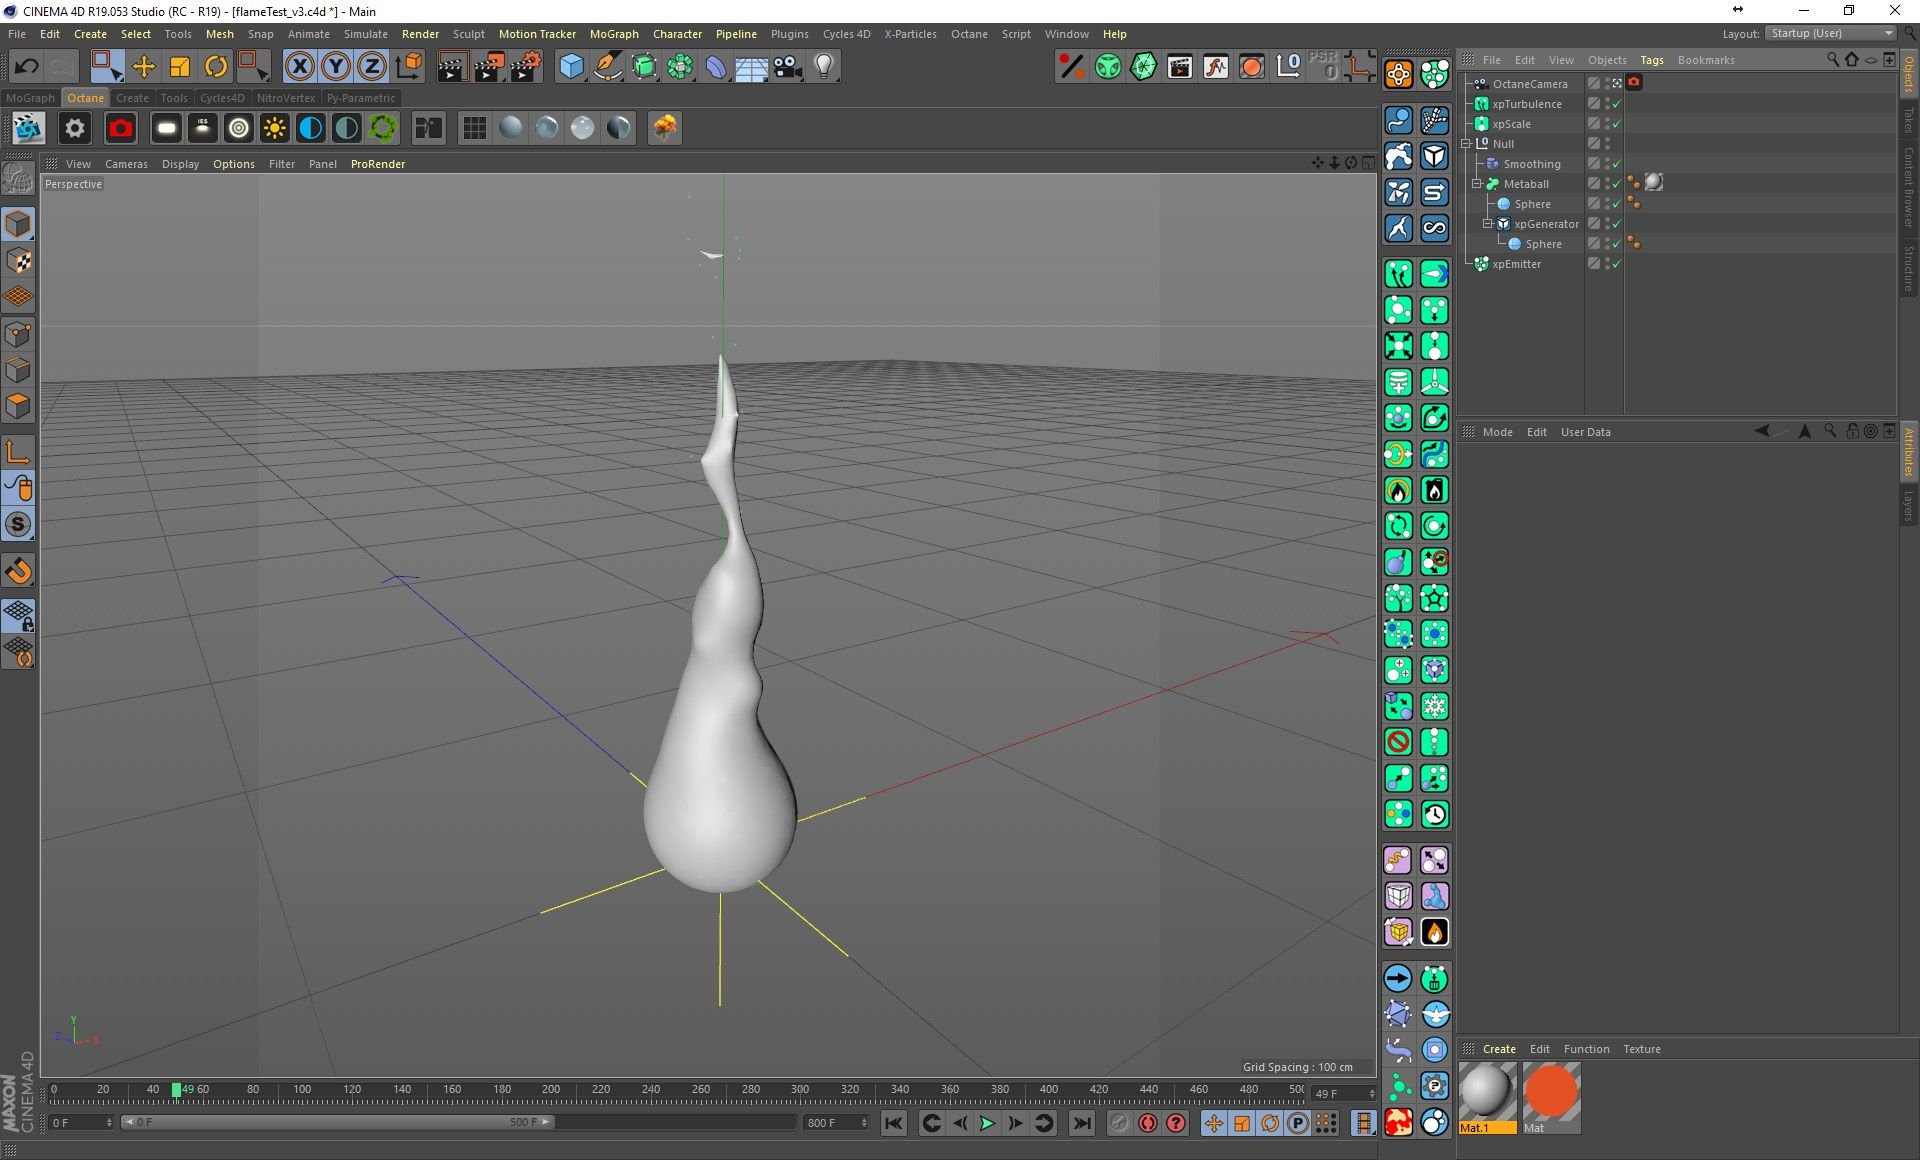Click the Undo arrow icon
Screen dimensions: 1920x1160
[26, 67]
